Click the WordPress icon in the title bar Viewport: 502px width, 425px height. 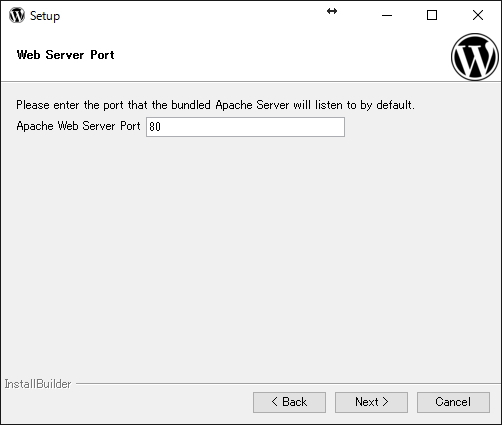17,15
